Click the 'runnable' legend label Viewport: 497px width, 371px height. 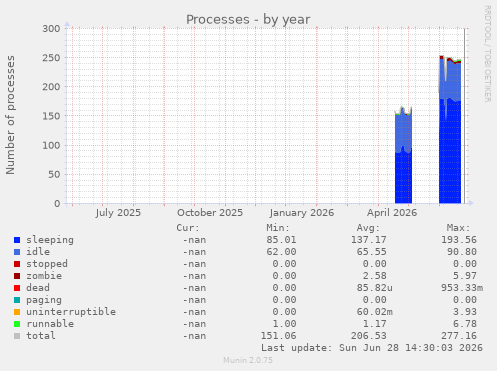[x=50, y=324]
